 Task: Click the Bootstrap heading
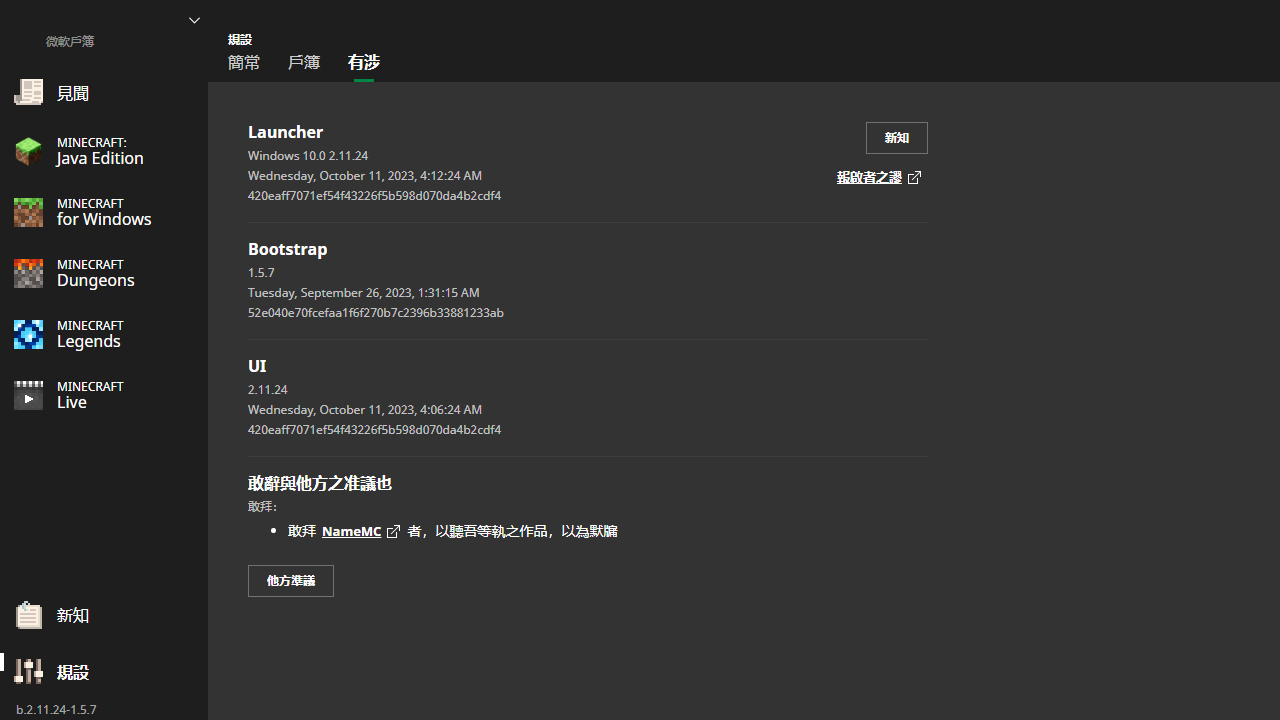[x=288, y=249]
